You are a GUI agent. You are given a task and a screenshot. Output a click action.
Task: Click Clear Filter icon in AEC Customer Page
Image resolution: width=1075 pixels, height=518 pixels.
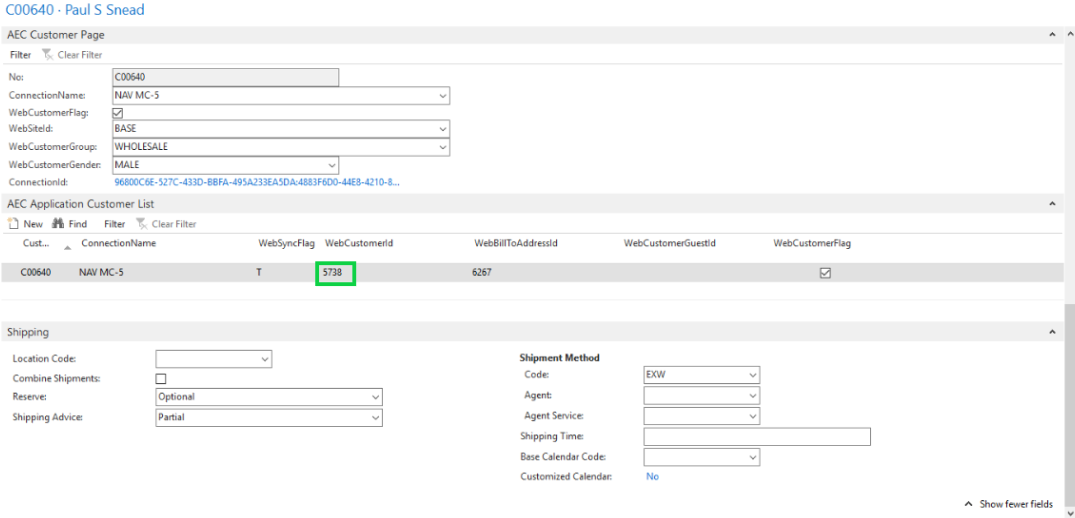47,55
